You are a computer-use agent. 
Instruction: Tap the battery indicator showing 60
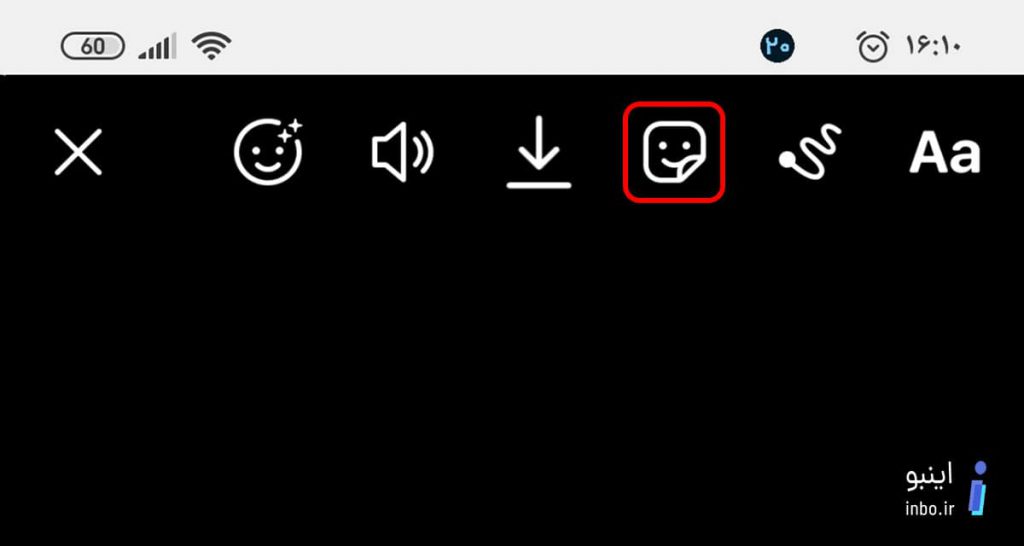93,47
